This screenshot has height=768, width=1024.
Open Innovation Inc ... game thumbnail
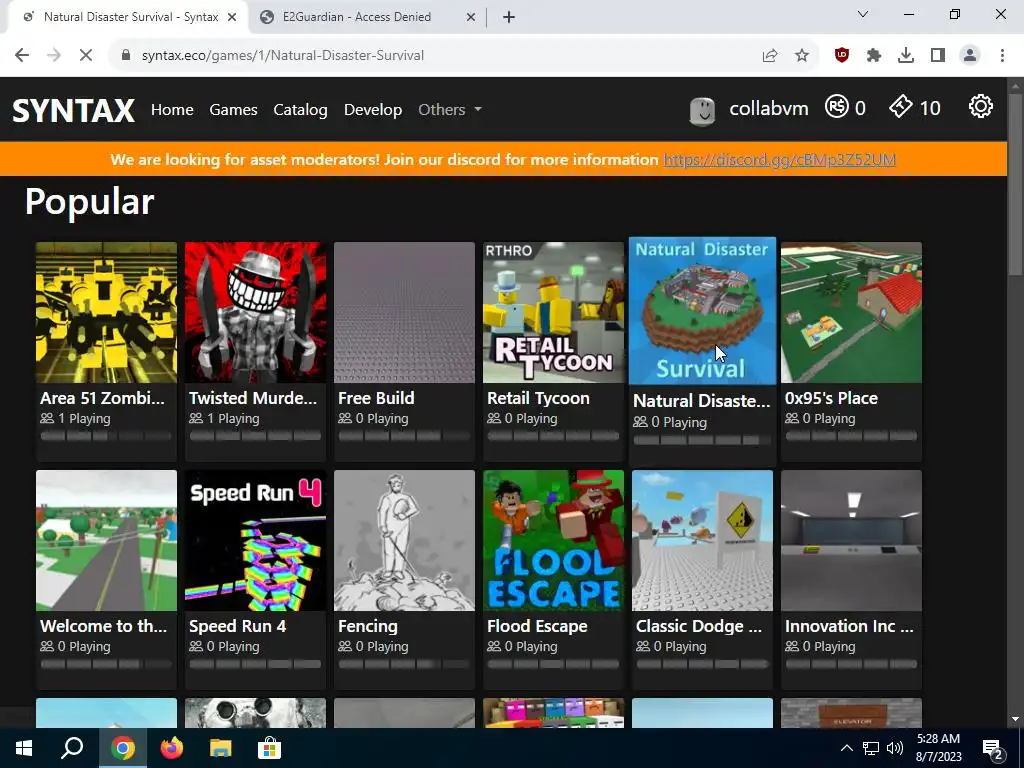851,540
